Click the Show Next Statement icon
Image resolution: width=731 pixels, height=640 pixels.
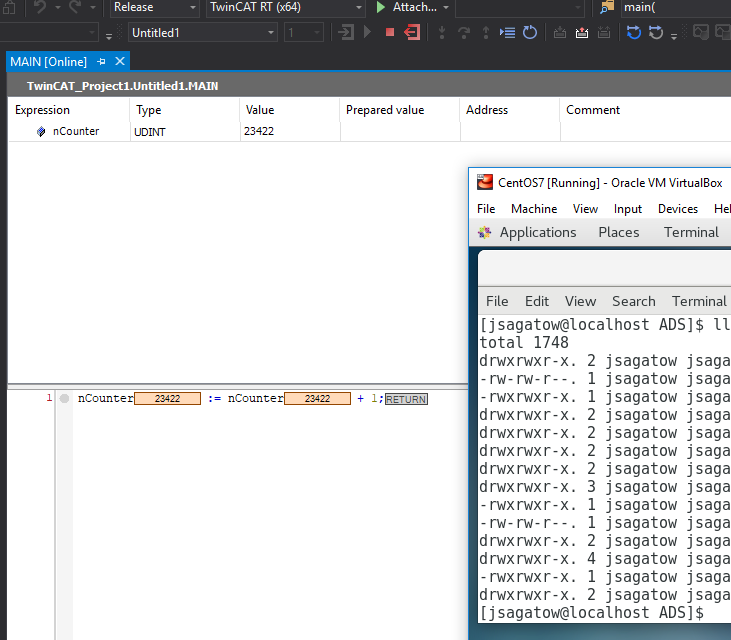(x=507, y=33)
